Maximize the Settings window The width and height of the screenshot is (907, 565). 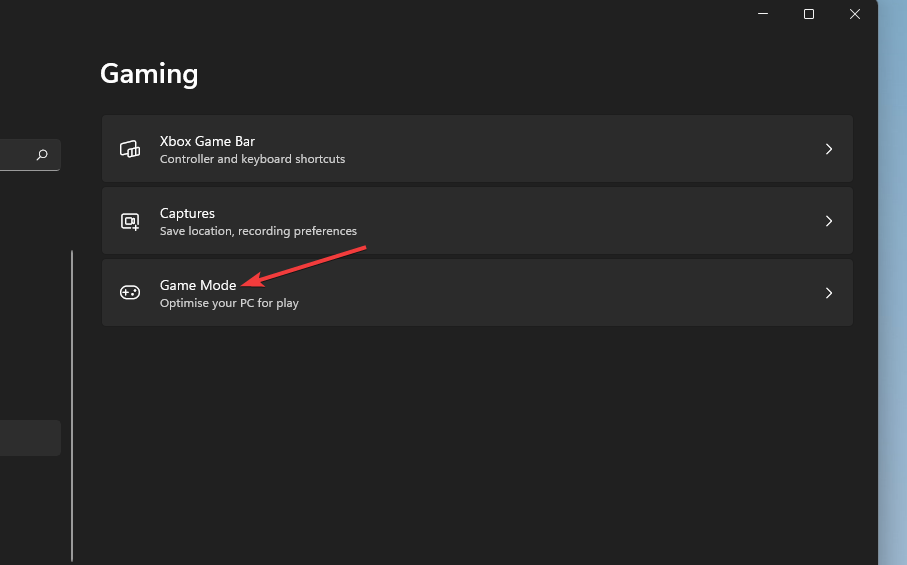pos(809,14)
